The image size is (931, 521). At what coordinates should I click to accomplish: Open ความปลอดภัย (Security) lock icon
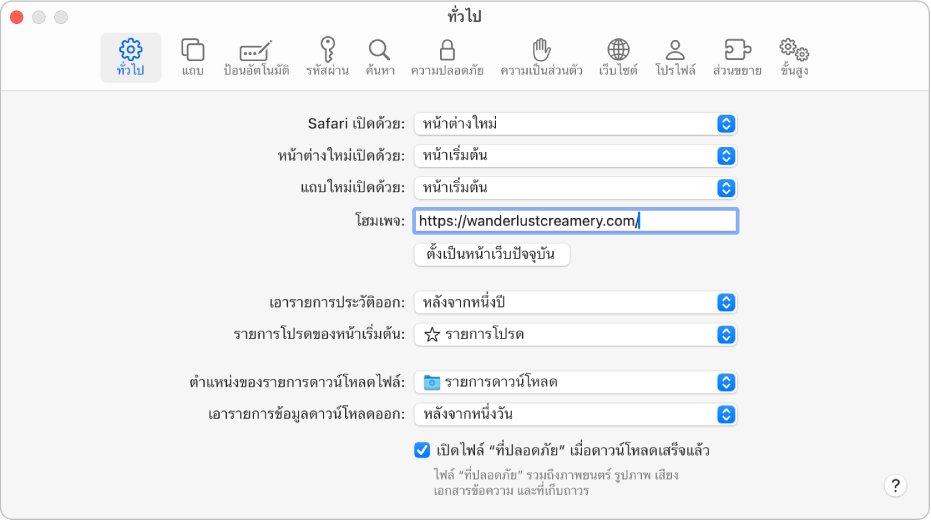(x=447, y=57)
